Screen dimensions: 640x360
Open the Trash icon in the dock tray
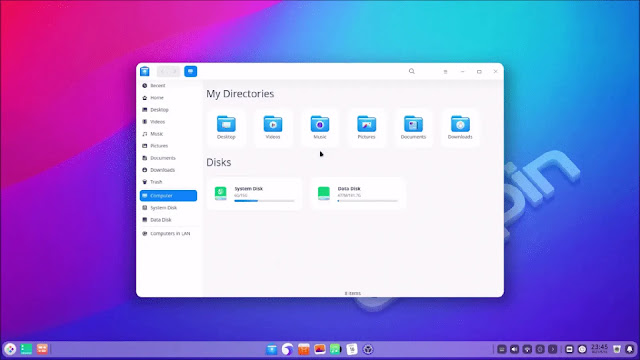click(x=617, y=349)
